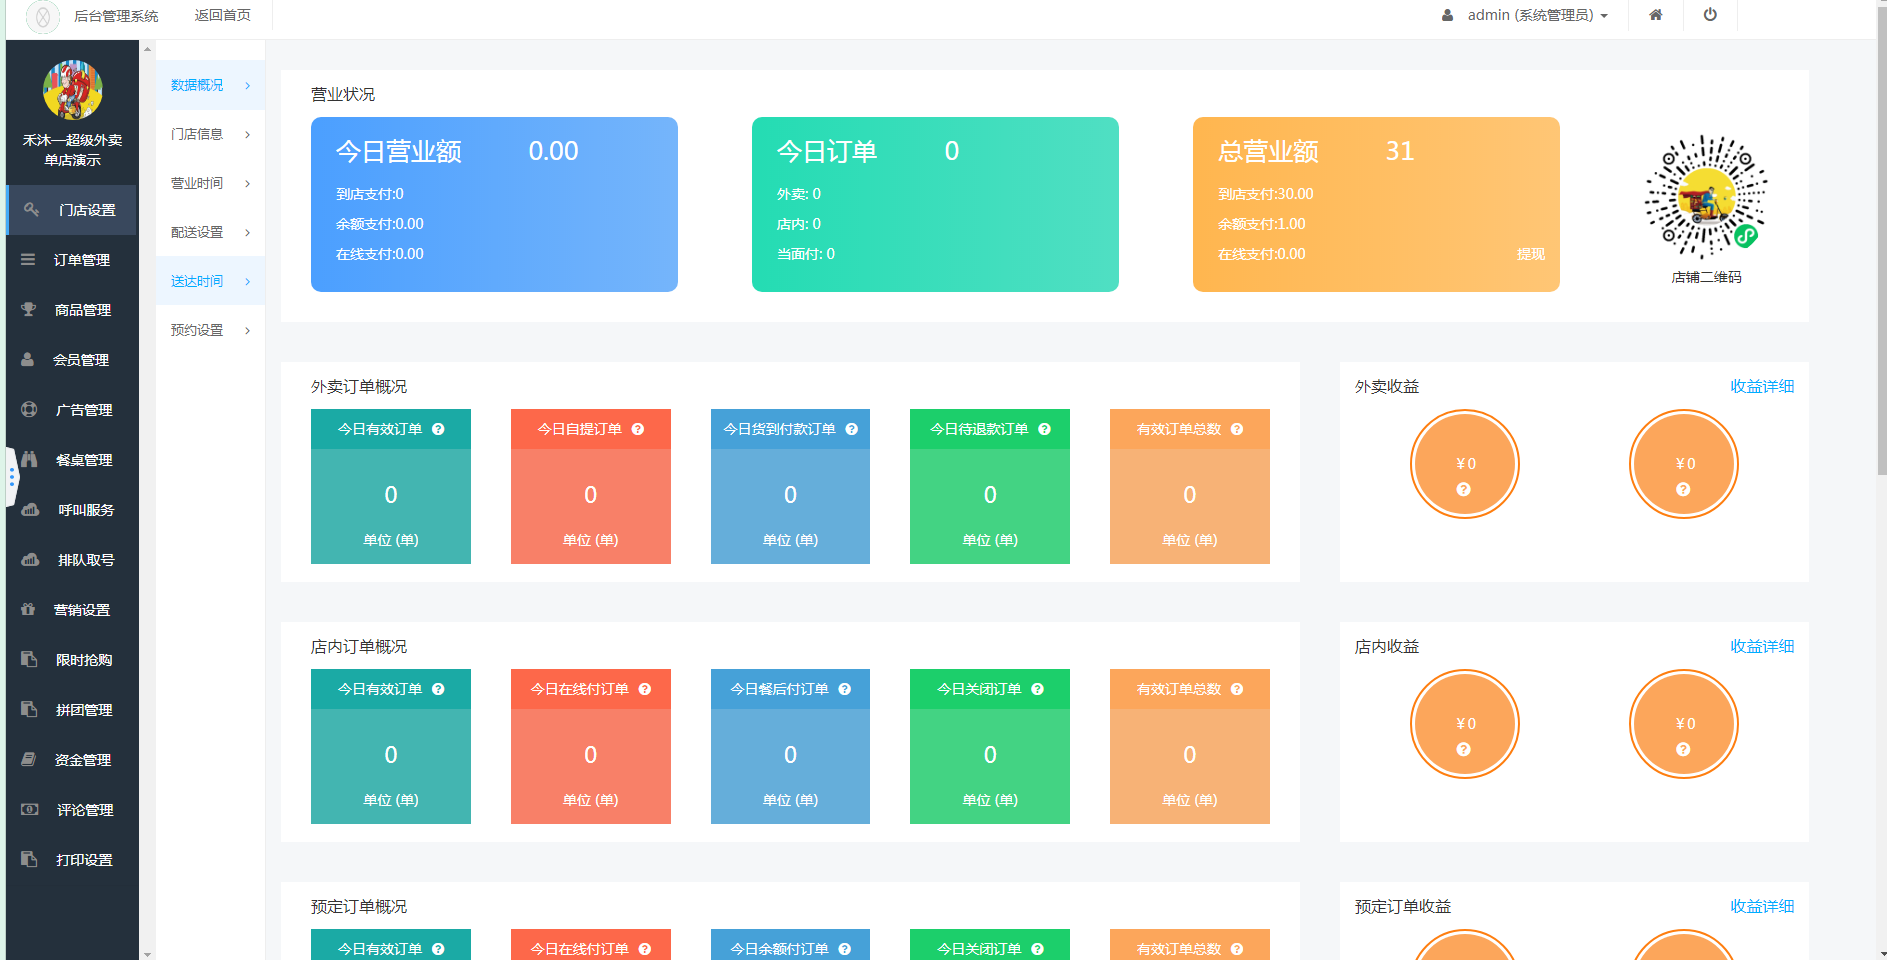The width and height of the screenshot is (1887, 960).
Task: Expand 配送设置 submenu item
Action: [x=210, y=232]
